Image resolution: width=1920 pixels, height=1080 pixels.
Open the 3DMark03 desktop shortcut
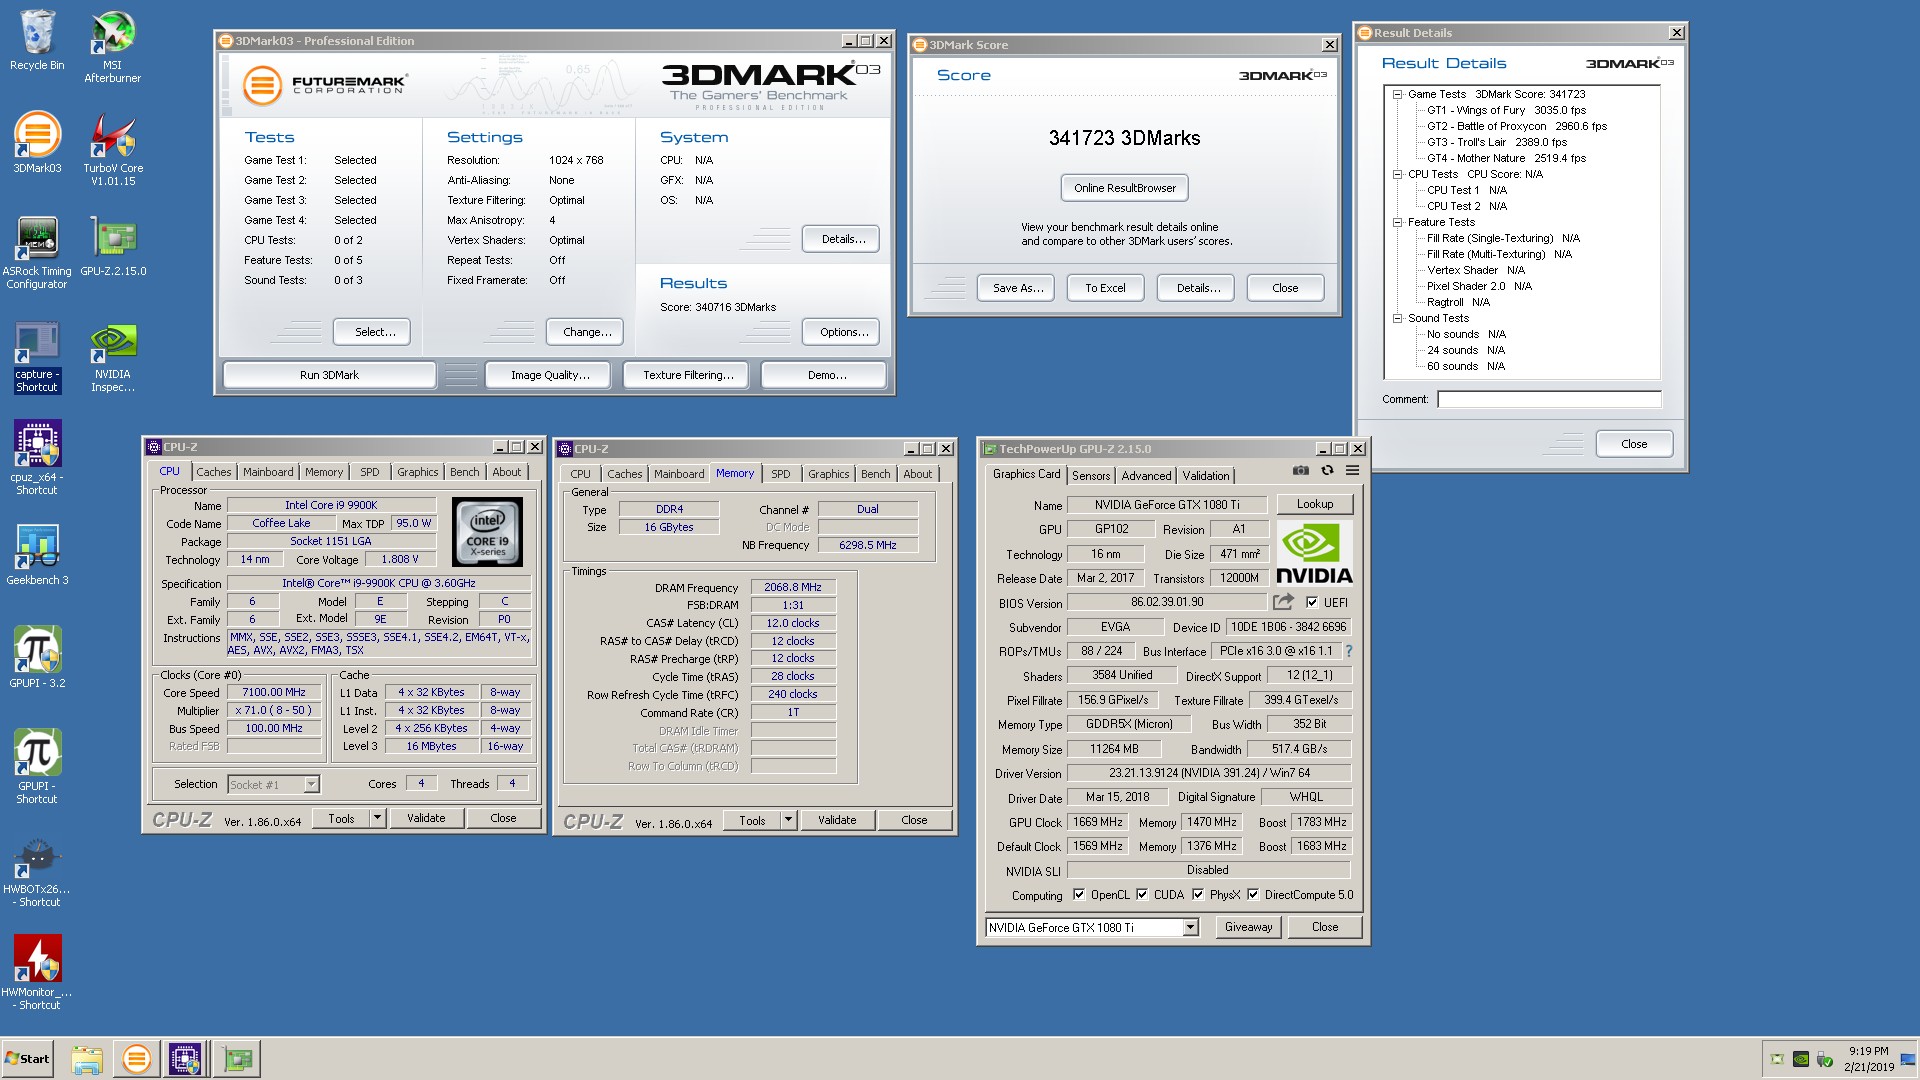click(x=37, y=143)
